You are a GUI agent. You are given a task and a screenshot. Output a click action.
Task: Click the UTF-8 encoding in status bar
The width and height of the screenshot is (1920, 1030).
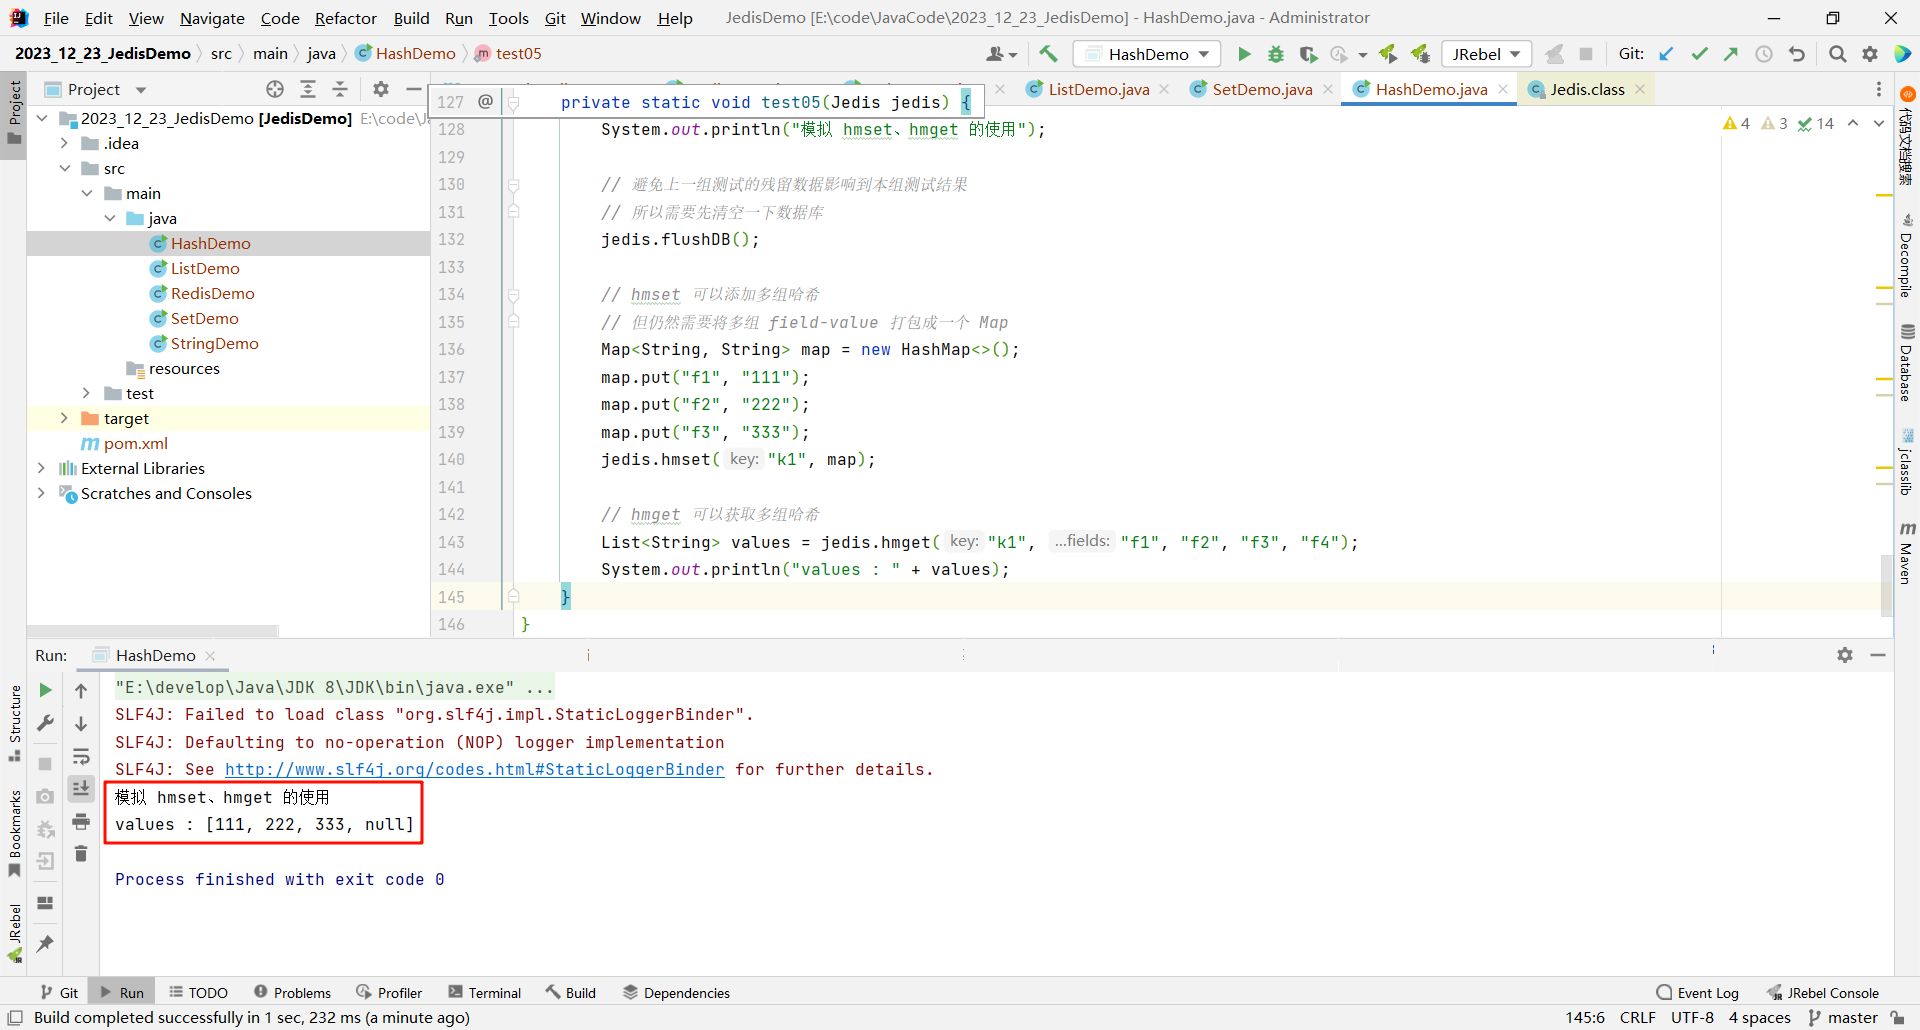click(x=1692, y=1017)
